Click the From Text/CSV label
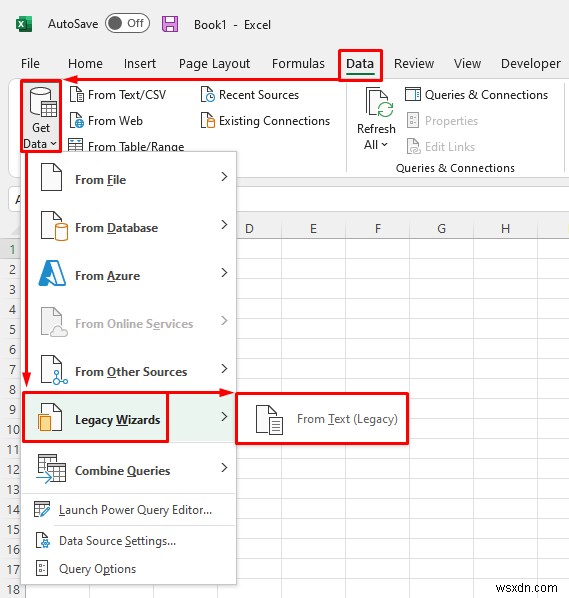Viewport: 569px width, 598px height. [x=127, y=95]
